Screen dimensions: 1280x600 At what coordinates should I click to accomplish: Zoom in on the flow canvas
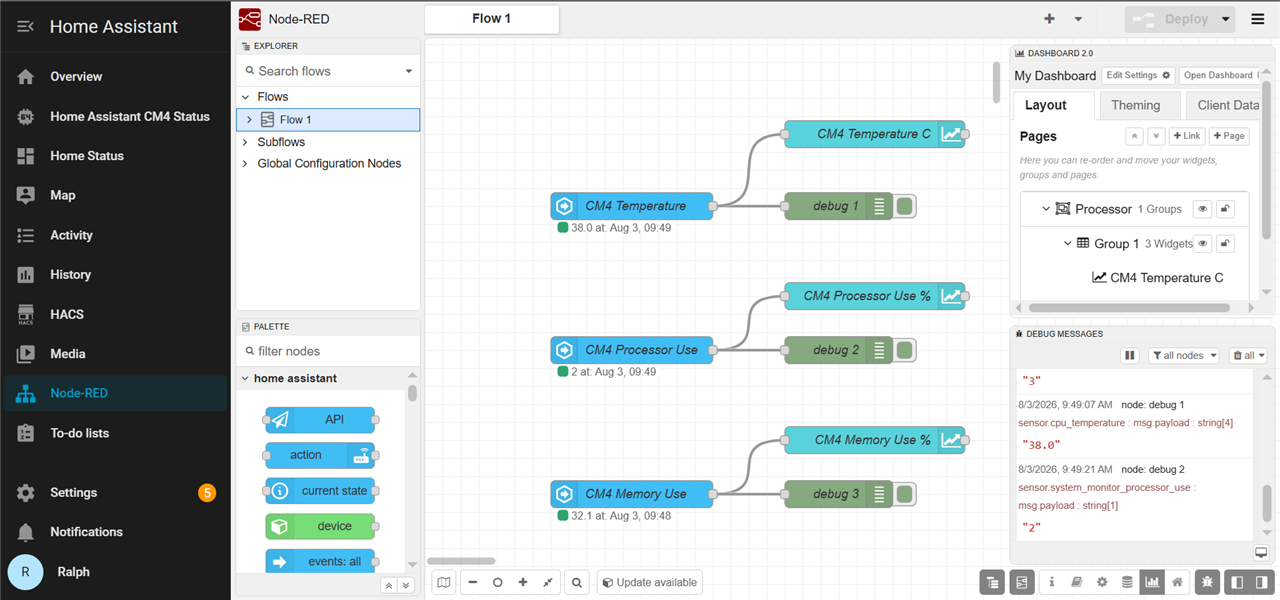point(522,582)
